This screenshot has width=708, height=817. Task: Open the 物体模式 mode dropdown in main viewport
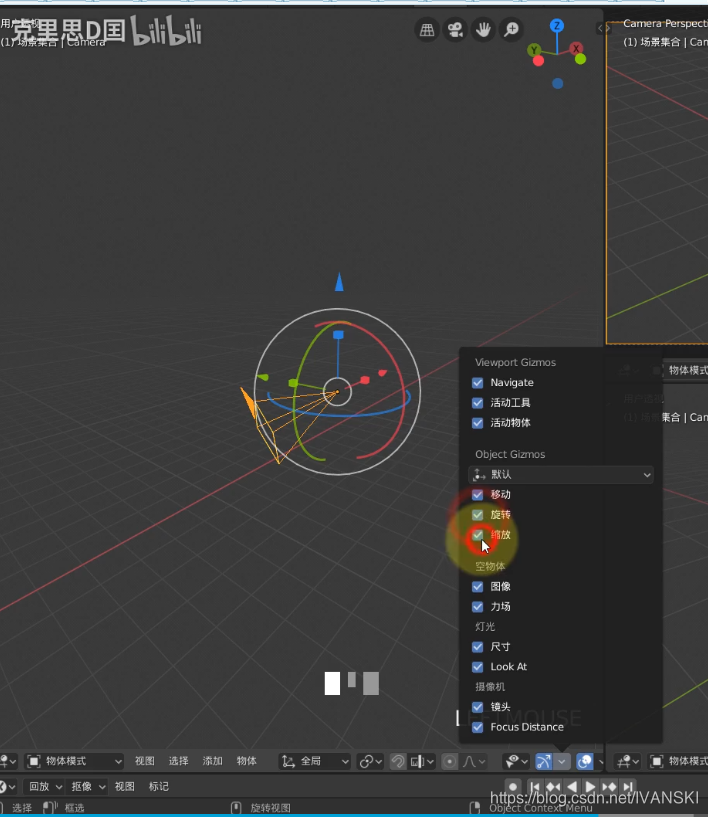(74, 761)
